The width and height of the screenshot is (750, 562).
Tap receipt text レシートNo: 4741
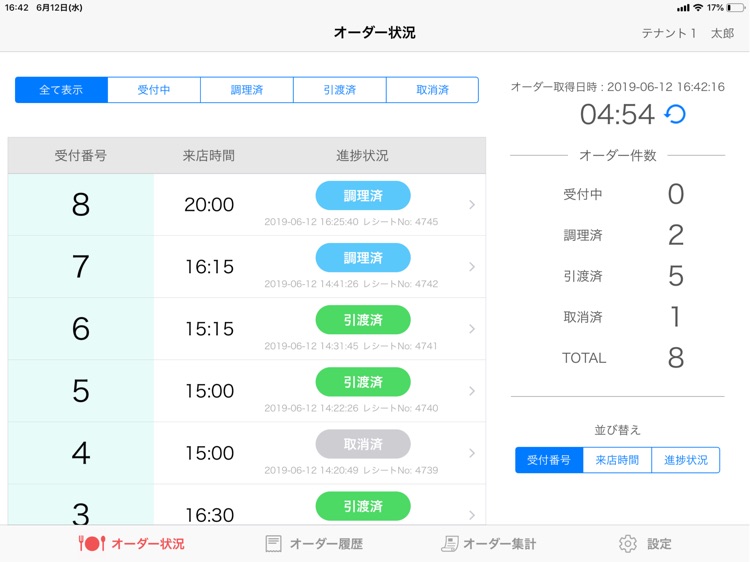[x=400, y=346]
